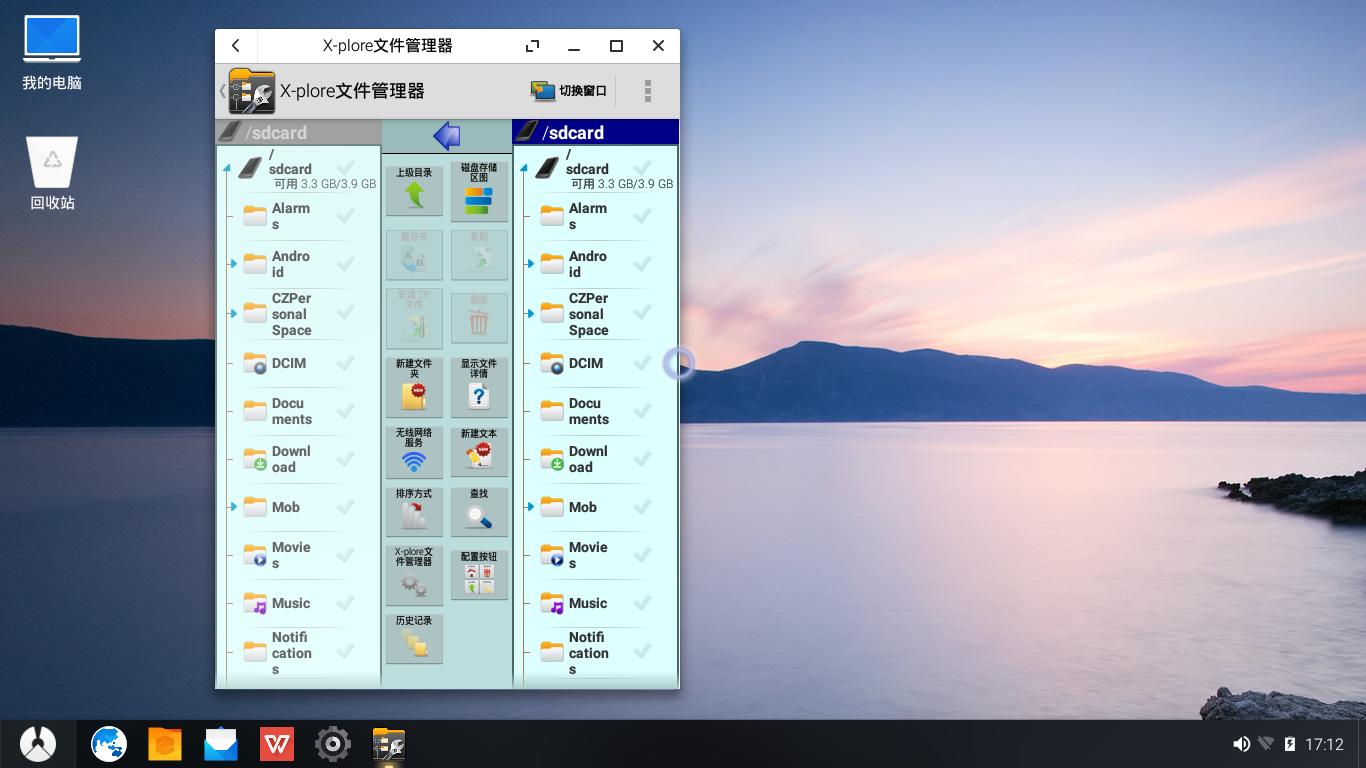Open the disk storage map view
Screen dimensions: 1366x768
(478, 190)
